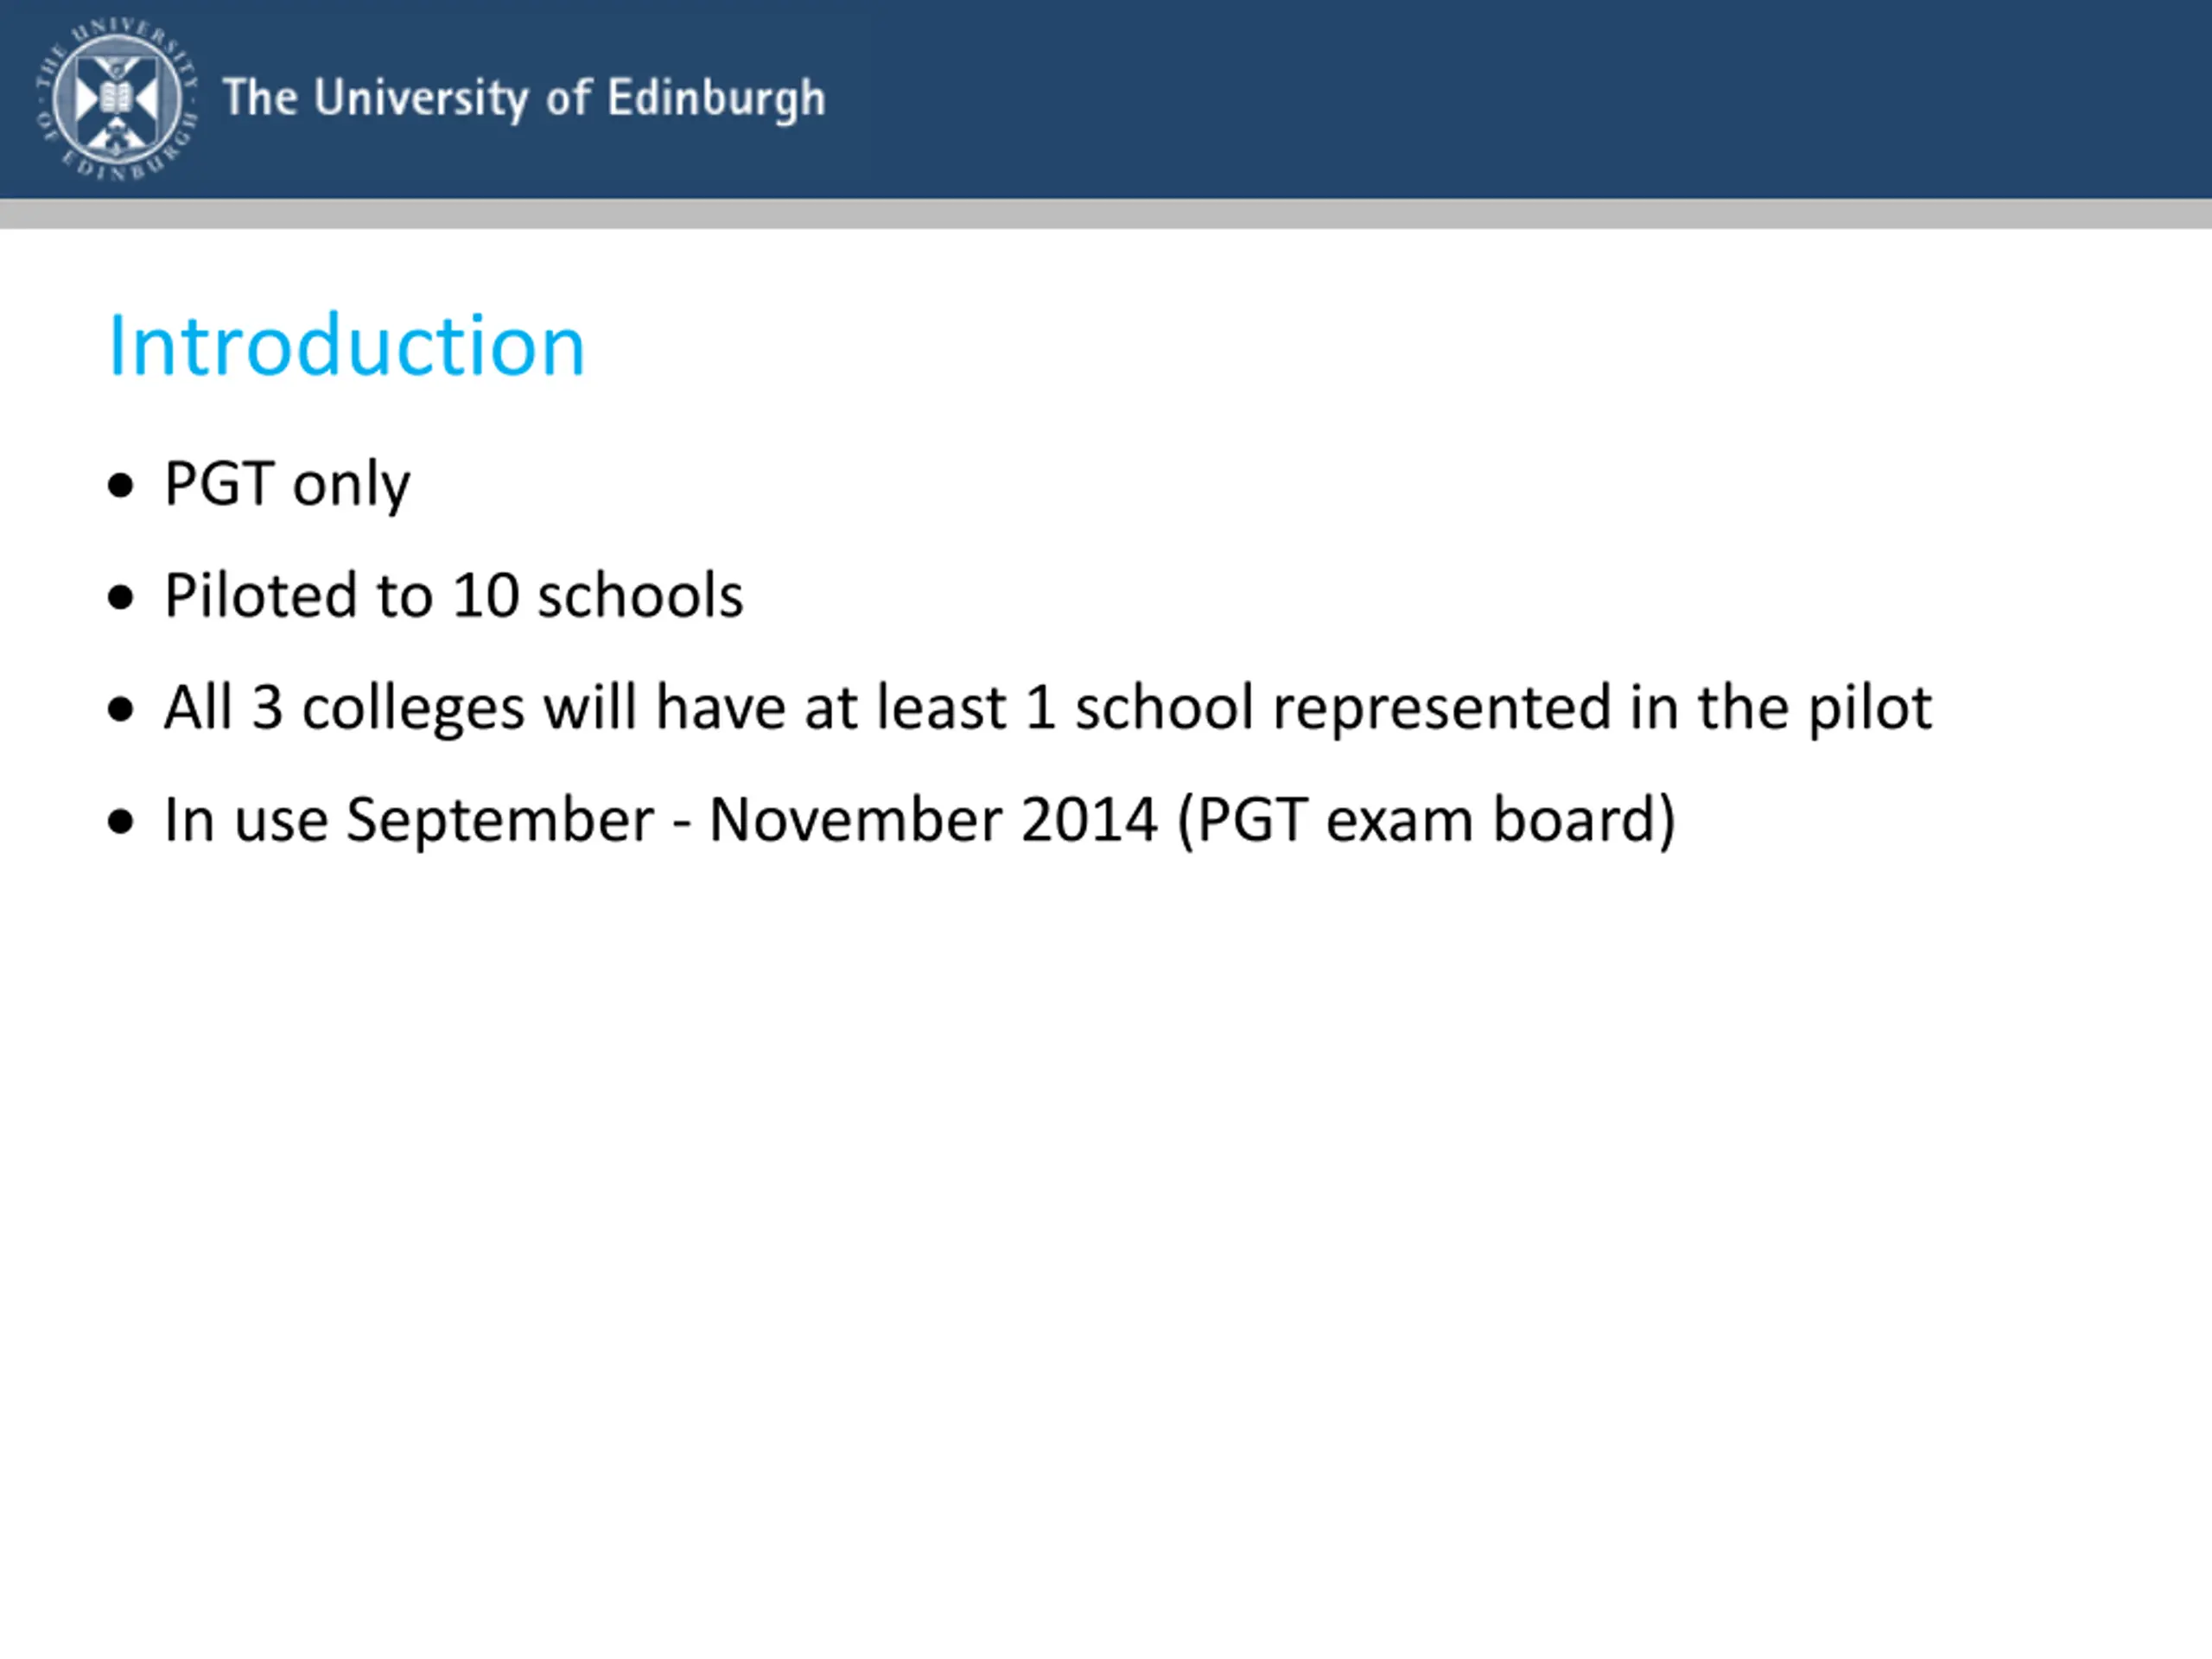The height and width of the screenshot is (1659, 2212).
Task: Select the 'Introduction' slide title
Action: [x=346, y=345]
